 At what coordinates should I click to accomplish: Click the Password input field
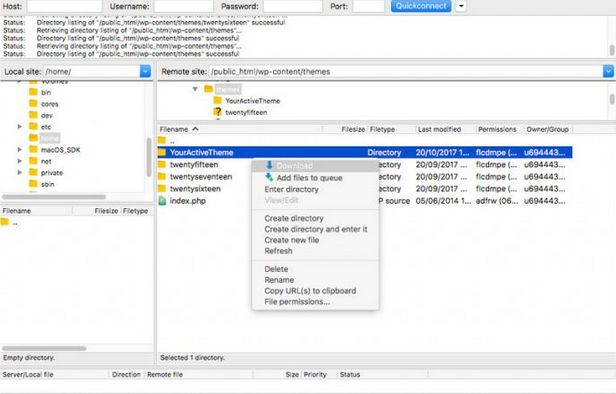click(x=293, y=6)
